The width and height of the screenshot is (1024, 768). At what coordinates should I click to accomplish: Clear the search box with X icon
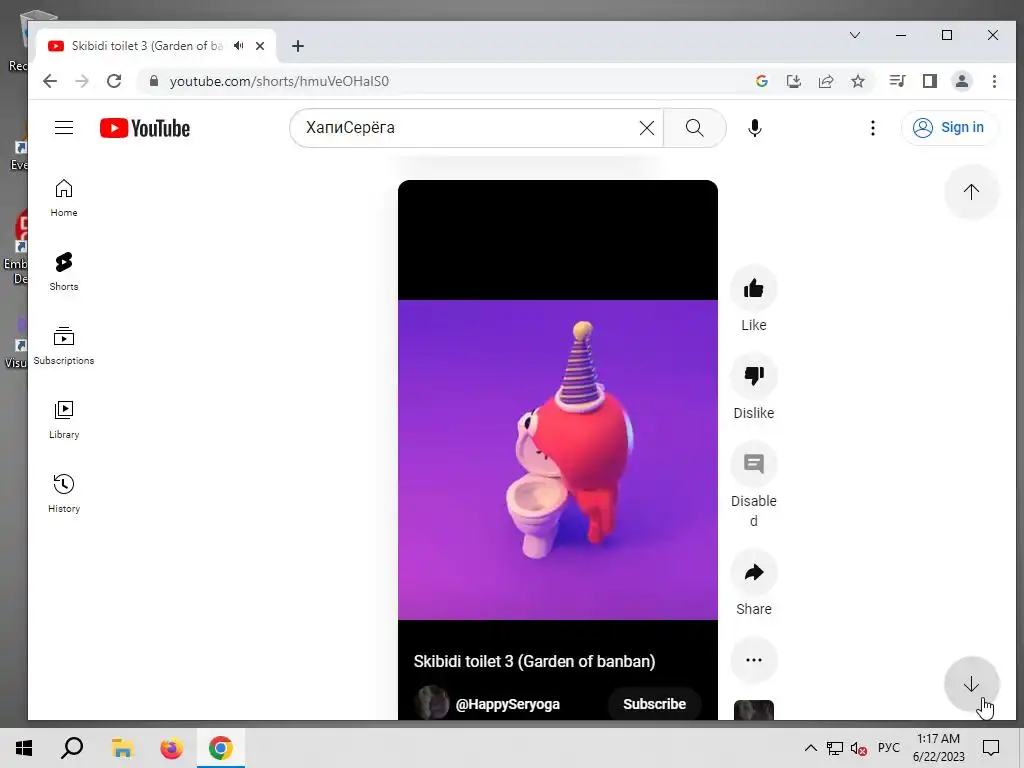[x=647, y=128]
